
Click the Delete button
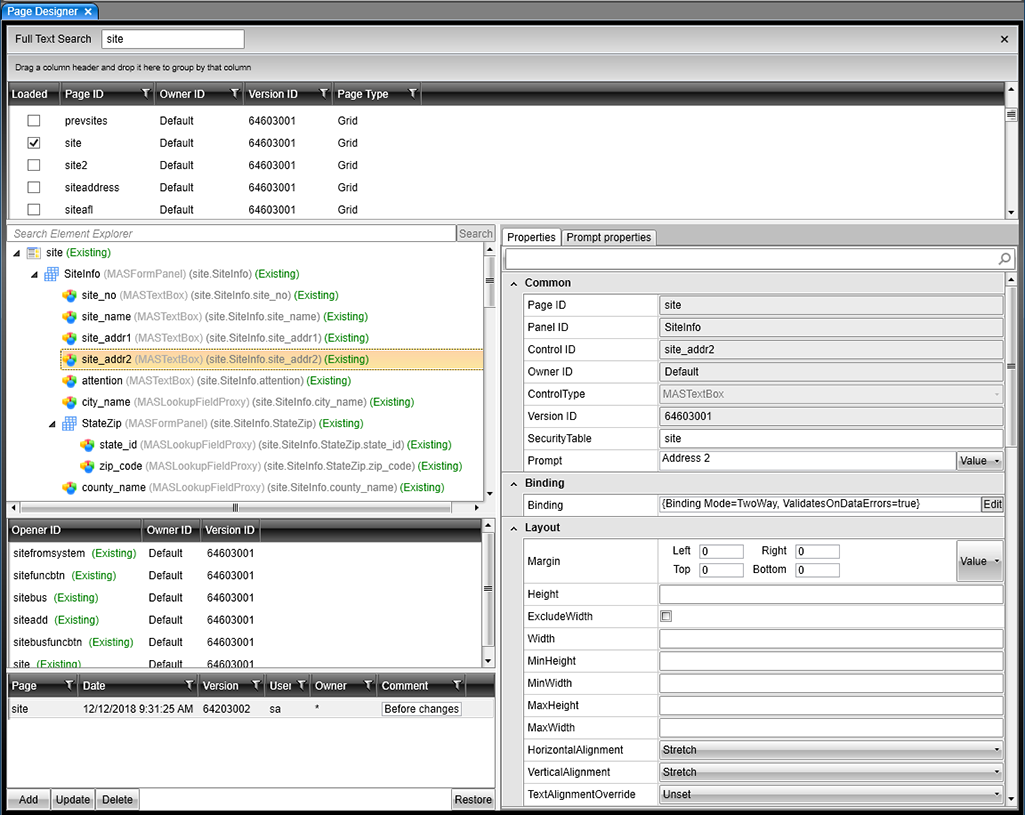coord(118,799)
